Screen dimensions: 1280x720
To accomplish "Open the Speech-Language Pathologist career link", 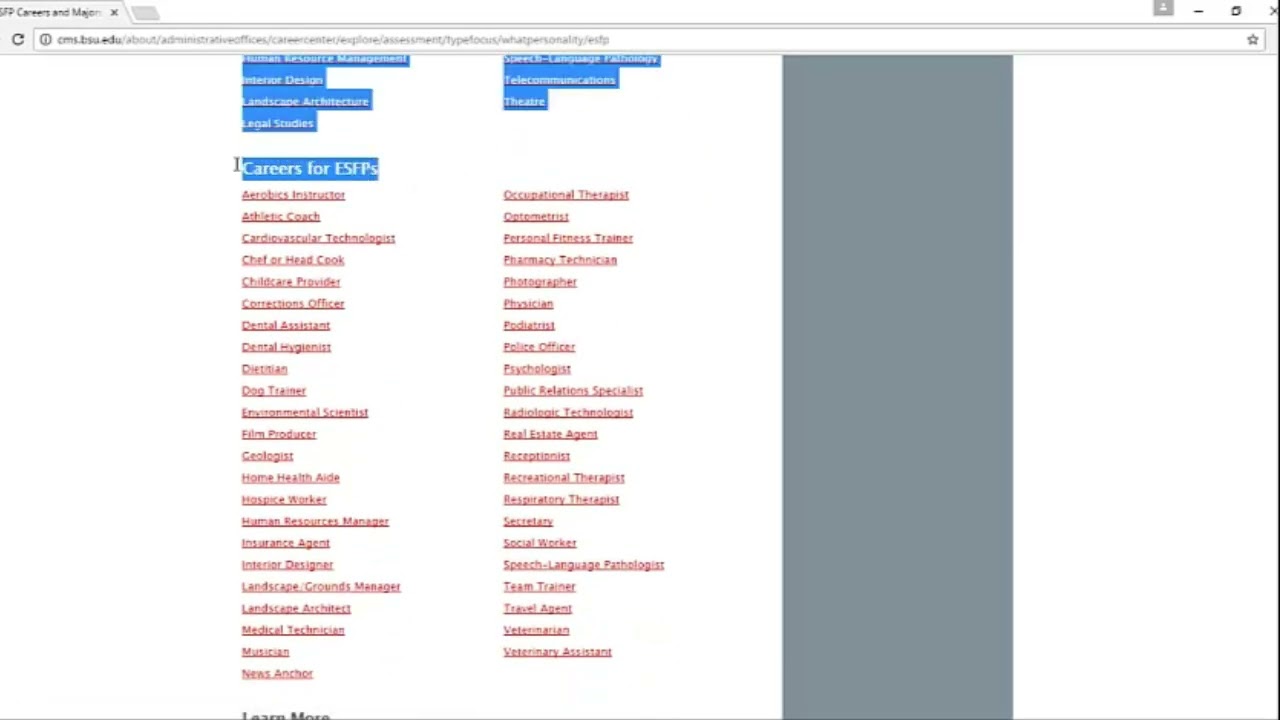I will (583, 565).
